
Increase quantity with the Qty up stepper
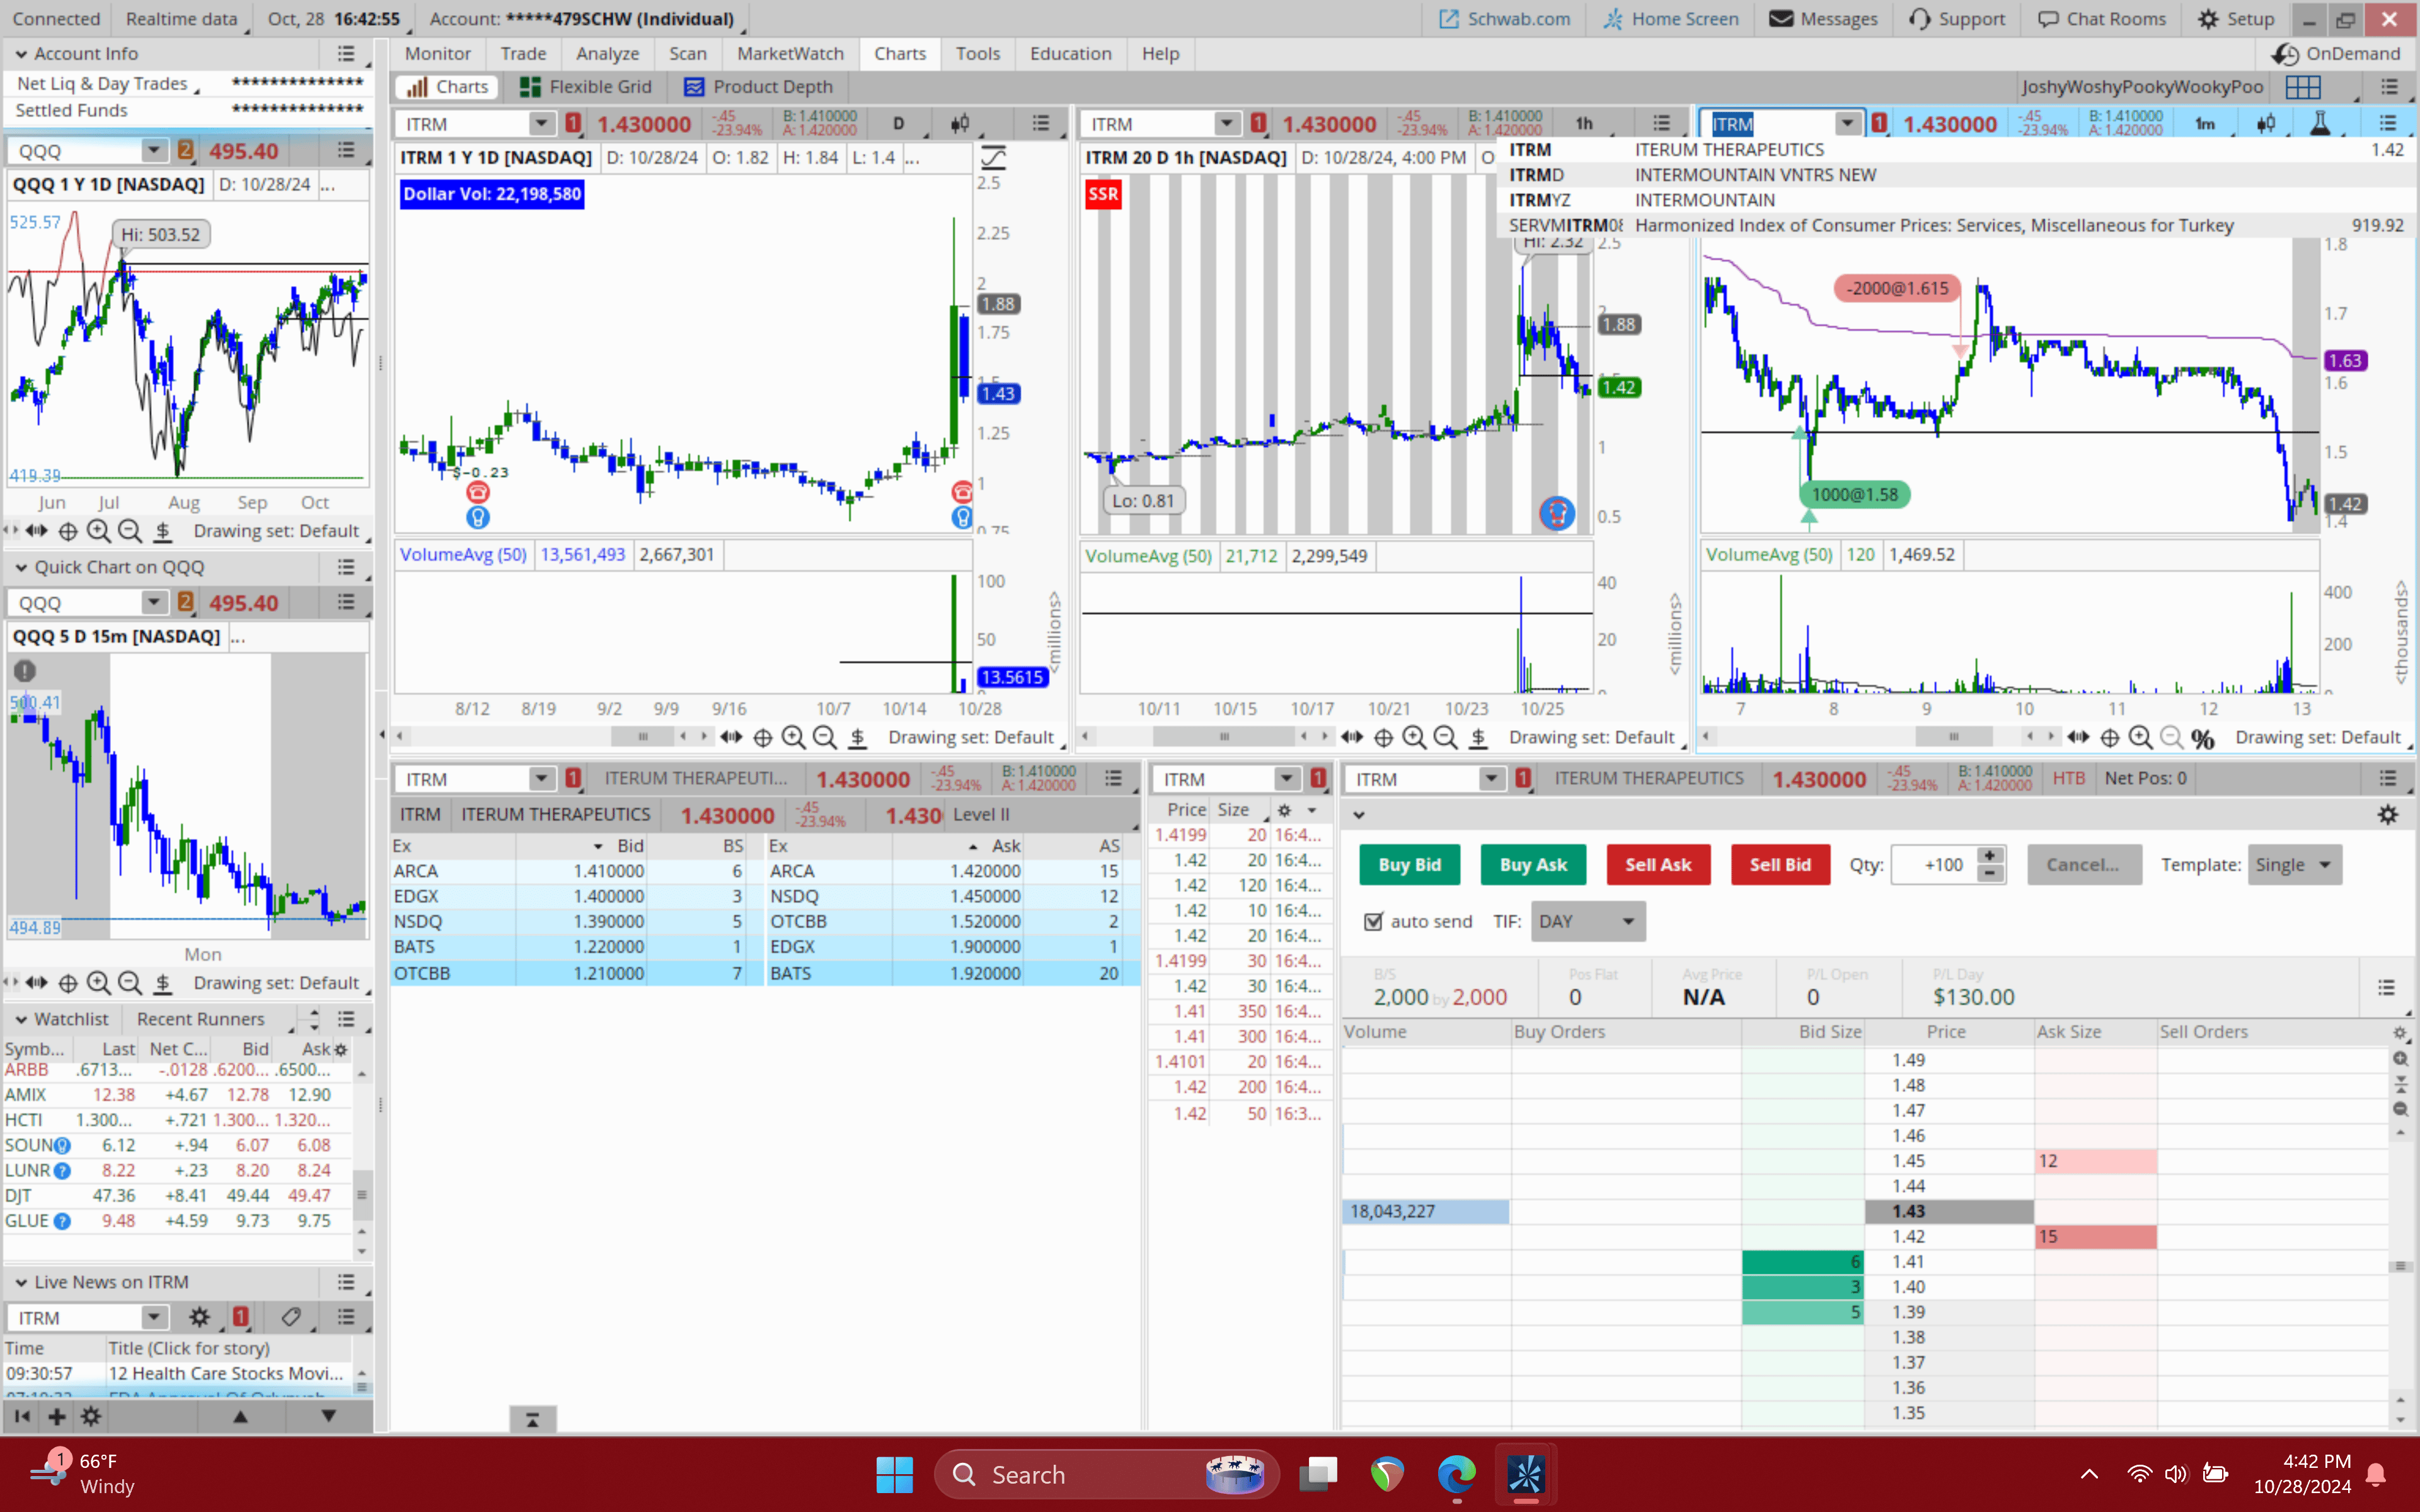1990,856
